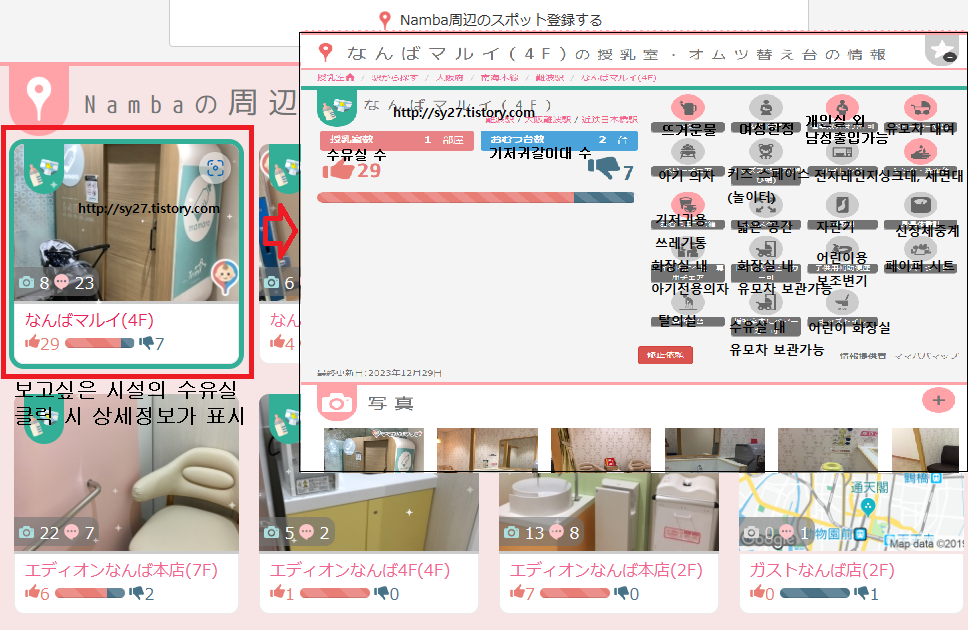Click the changing board facility icon
Screen dimensions: 968x630
click(687, 303)
